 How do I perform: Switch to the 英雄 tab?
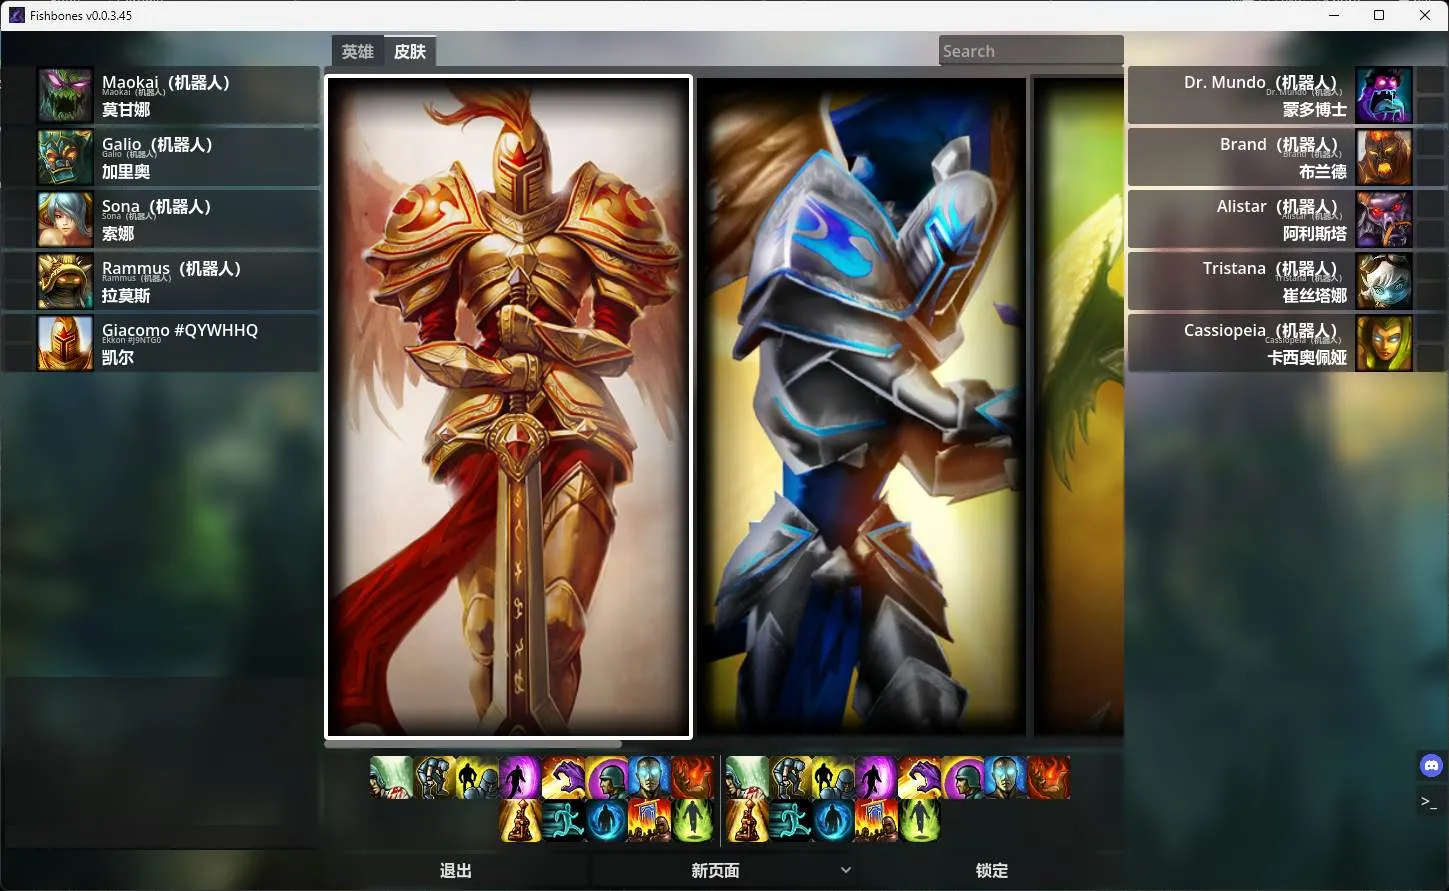(357, 51)
